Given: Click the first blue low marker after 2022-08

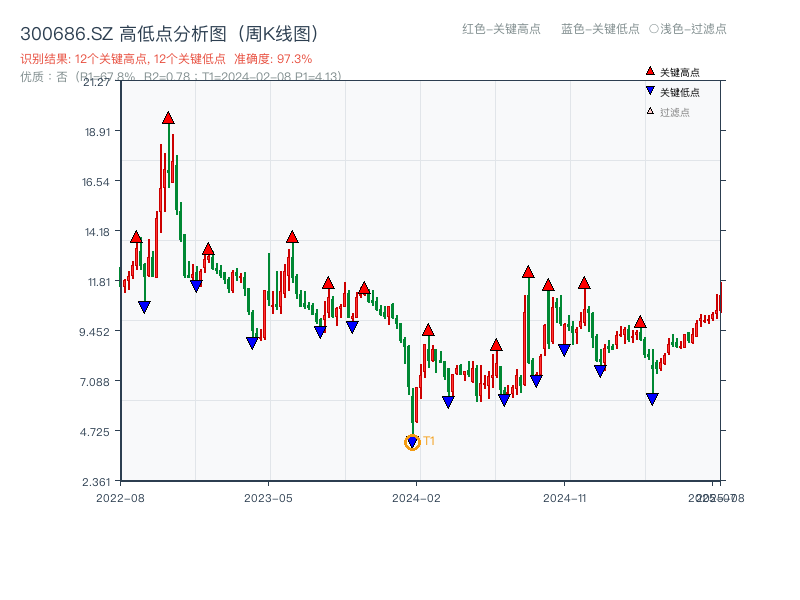Looking at the screenshot, I should point(144,307).
